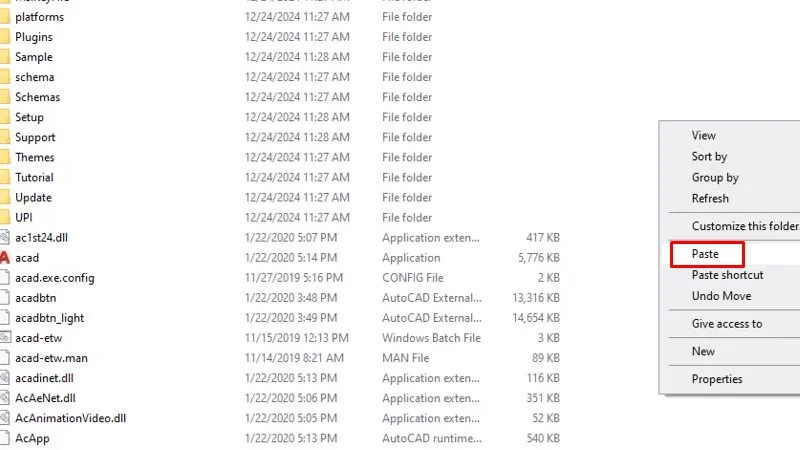Select the Themes folder icon
The width and height of the screenshot is (800, 450).
(4, 158)
